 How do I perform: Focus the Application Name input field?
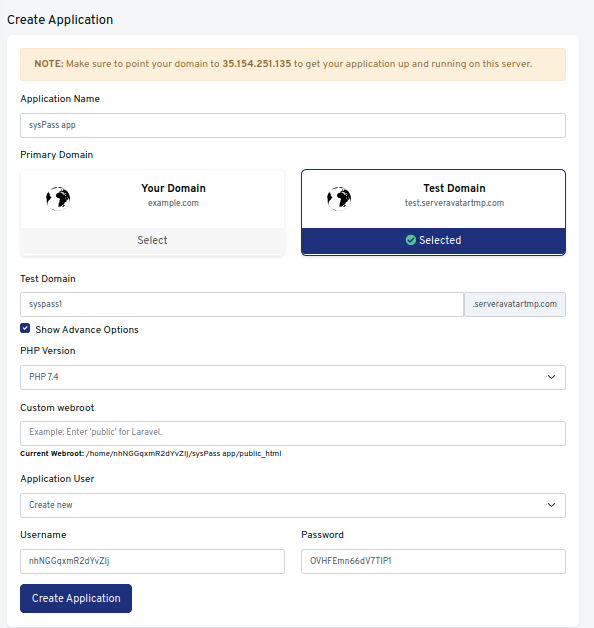point(293,125)
